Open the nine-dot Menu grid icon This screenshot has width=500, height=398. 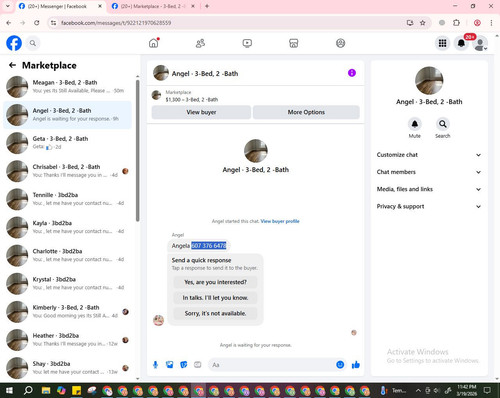(x=442, y=43)
